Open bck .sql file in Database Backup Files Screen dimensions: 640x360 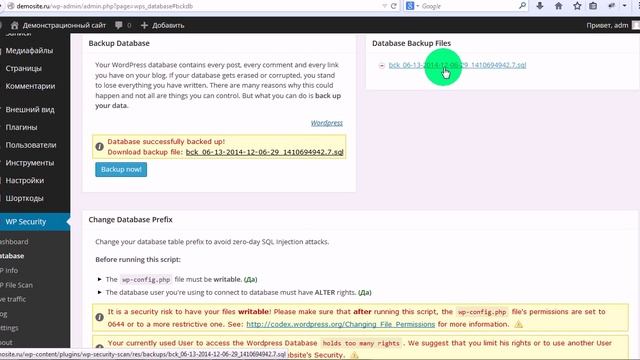pyautogui.click(x=457, y=65)
